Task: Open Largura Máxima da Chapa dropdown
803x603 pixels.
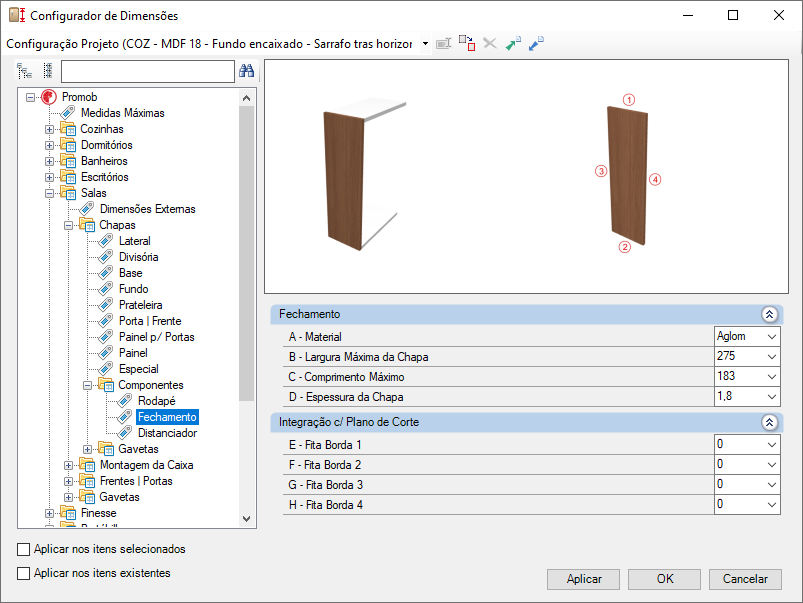Action: point(772,357)
